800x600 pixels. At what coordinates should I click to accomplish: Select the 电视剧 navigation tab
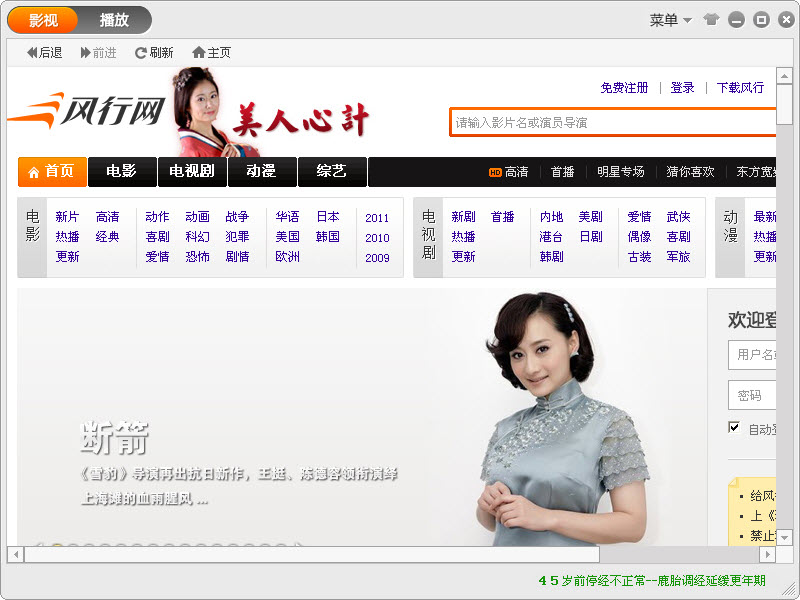pyautogui.click(x=192, y=171)
